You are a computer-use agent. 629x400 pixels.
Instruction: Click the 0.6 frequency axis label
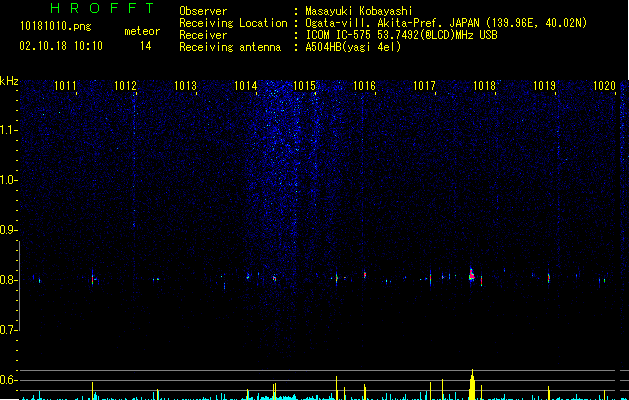(x=8, y=380)
